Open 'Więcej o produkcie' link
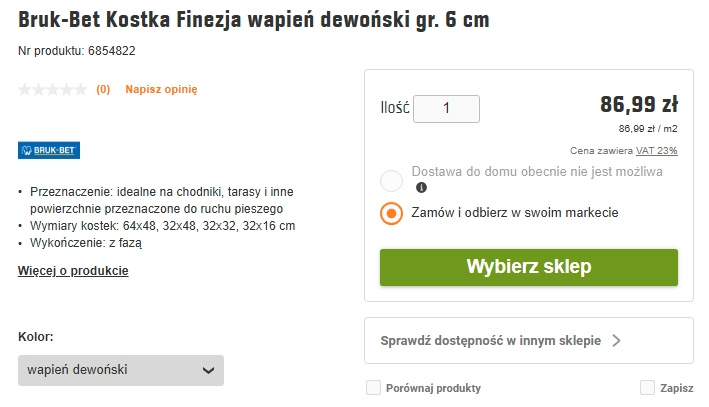This screenshot has height=407, width=709. (73, 271)
